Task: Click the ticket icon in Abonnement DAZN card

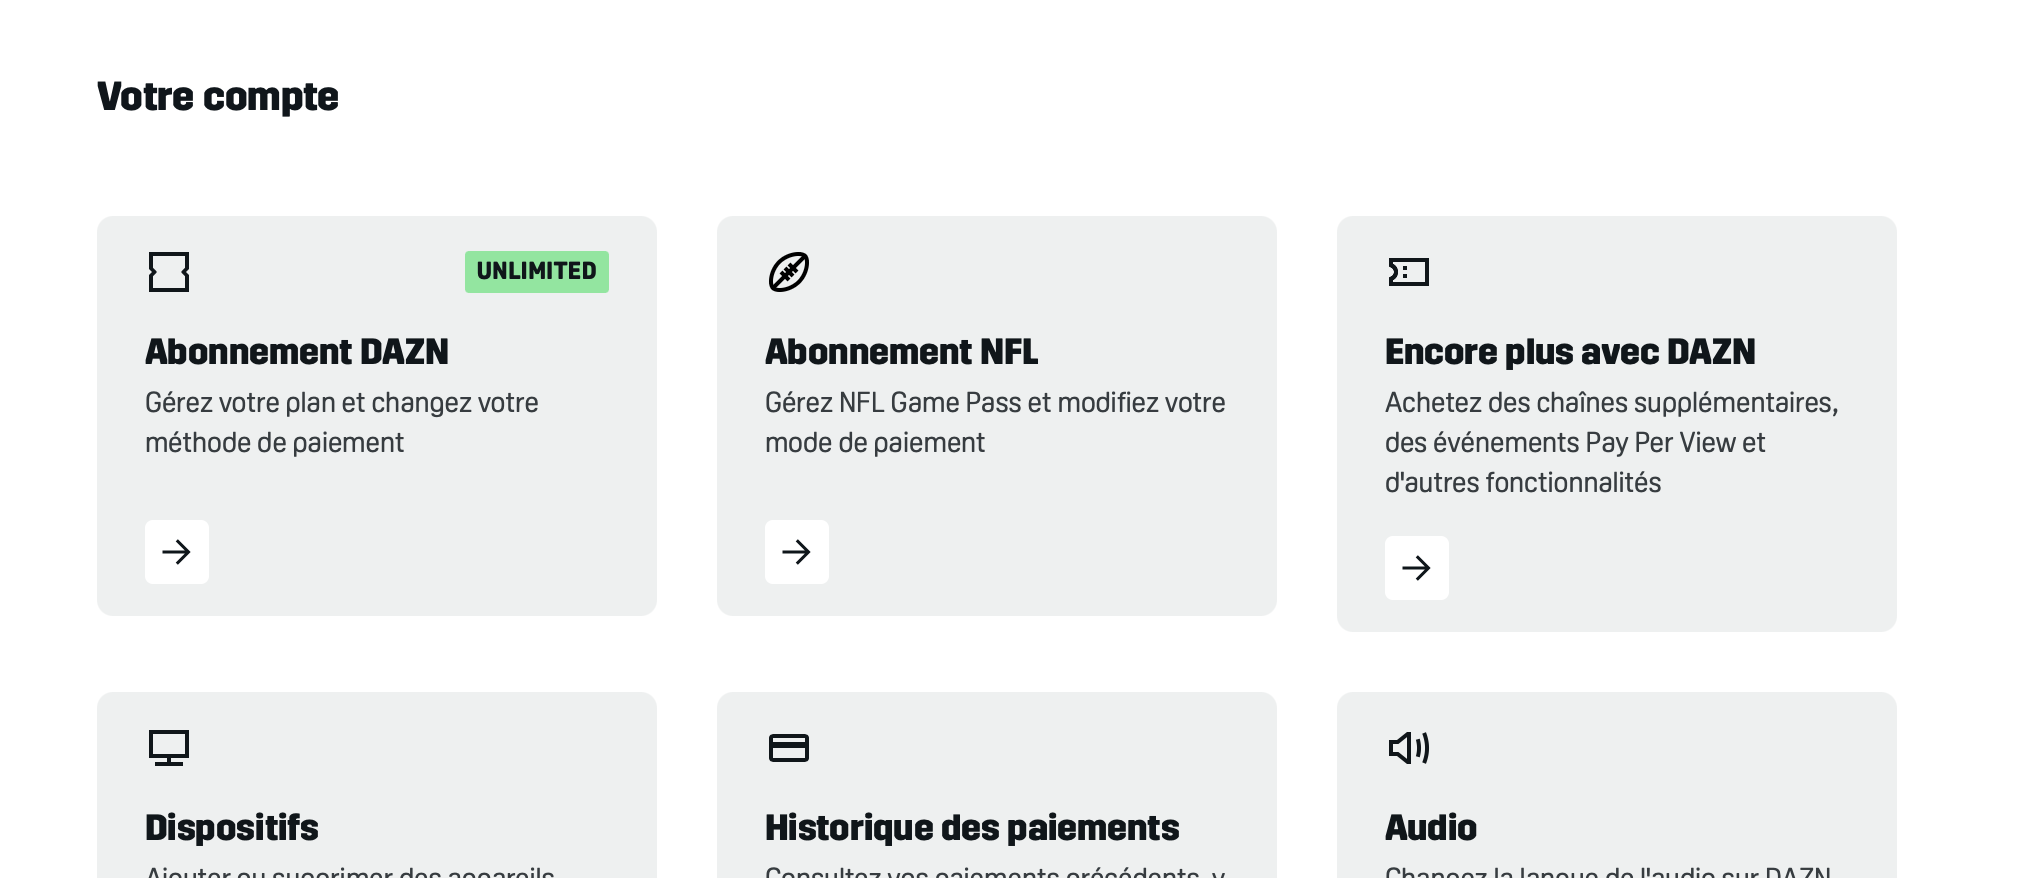Action: click(x=169, y=272)
